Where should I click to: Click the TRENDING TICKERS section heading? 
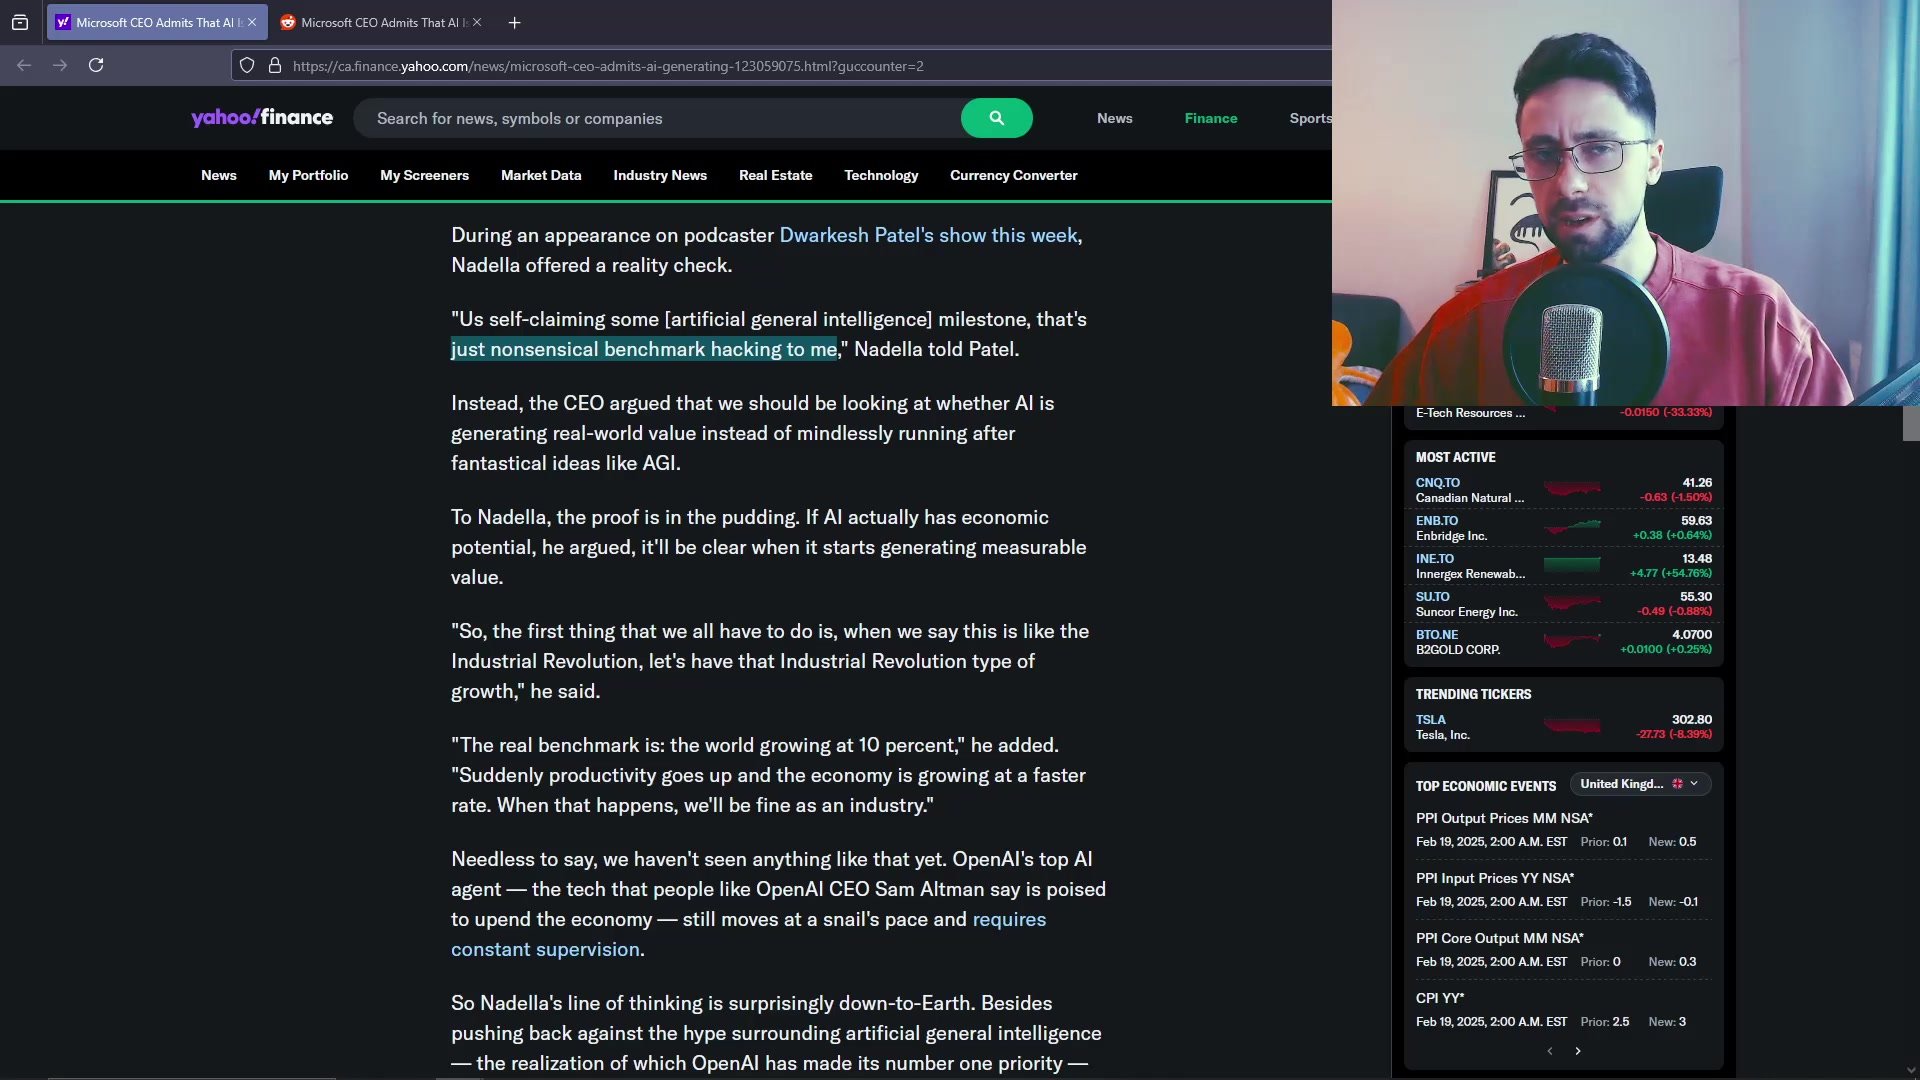[1473, 694]
